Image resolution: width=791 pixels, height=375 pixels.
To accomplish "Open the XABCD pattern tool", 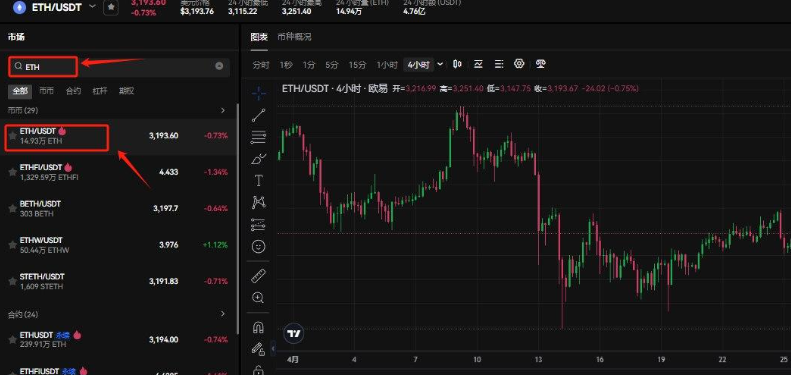I will tap(259, 202).
